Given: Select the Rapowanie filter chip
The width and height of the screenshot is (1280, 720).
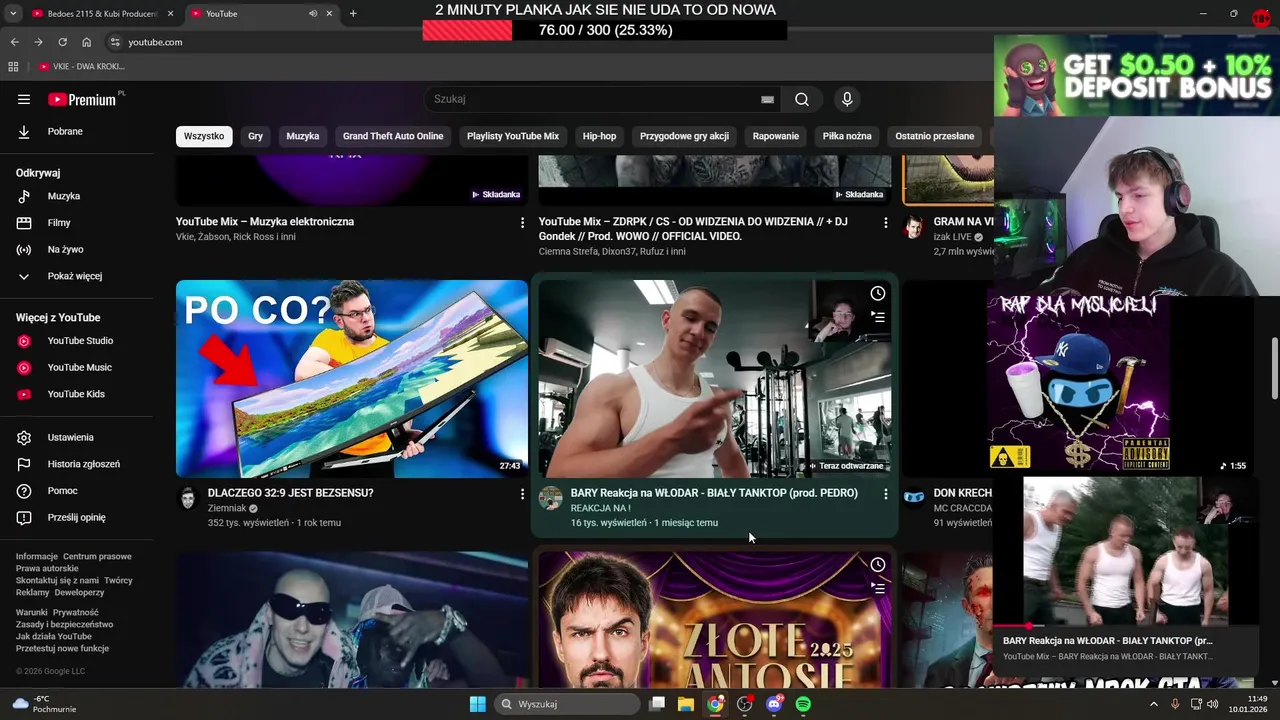Looking at the screenshot, I should (x=776, y=136).
